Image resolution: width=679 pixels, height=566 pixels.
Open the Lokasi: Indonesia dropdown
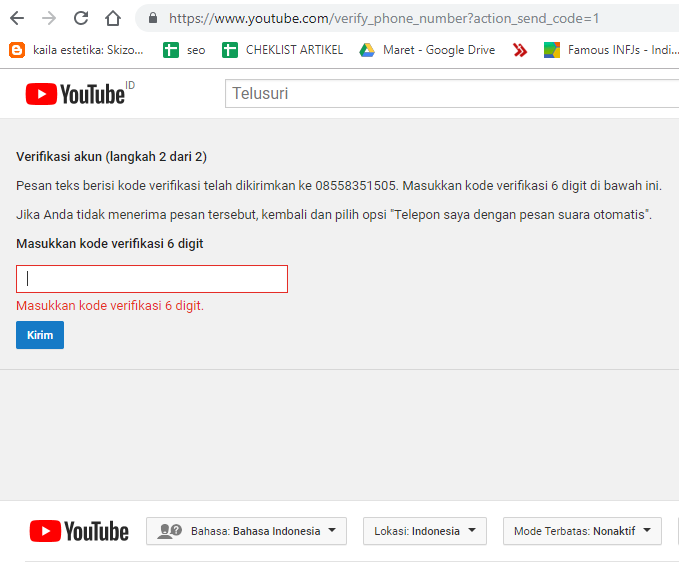425,531
